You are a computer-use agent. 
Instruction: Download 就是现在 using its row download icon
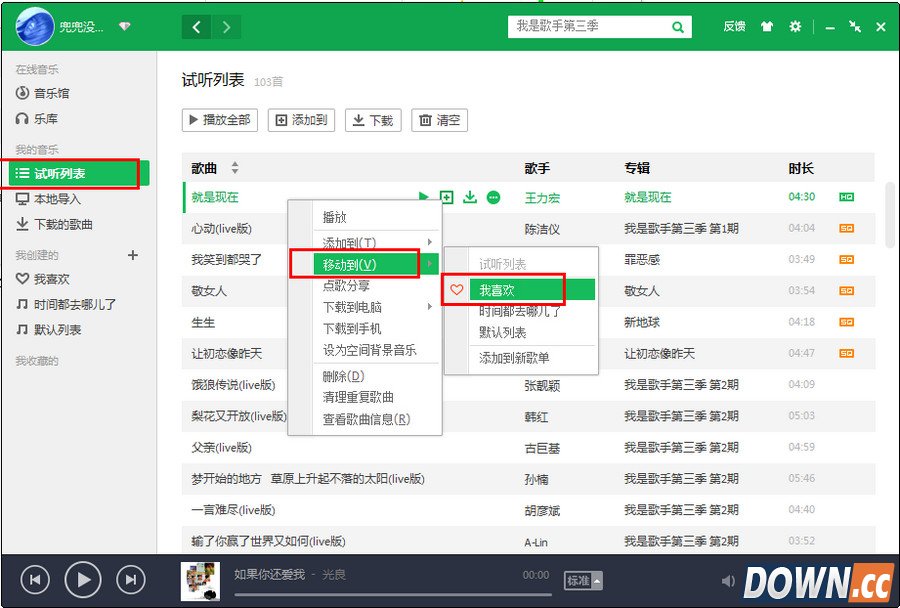tap(470, 198)
